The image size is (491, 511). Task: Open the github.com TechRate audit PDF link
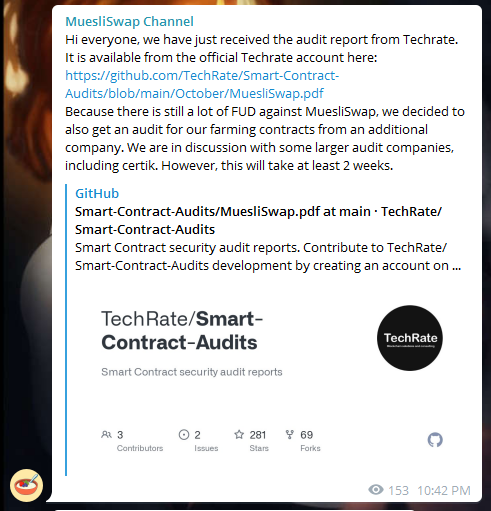[202, 84]
